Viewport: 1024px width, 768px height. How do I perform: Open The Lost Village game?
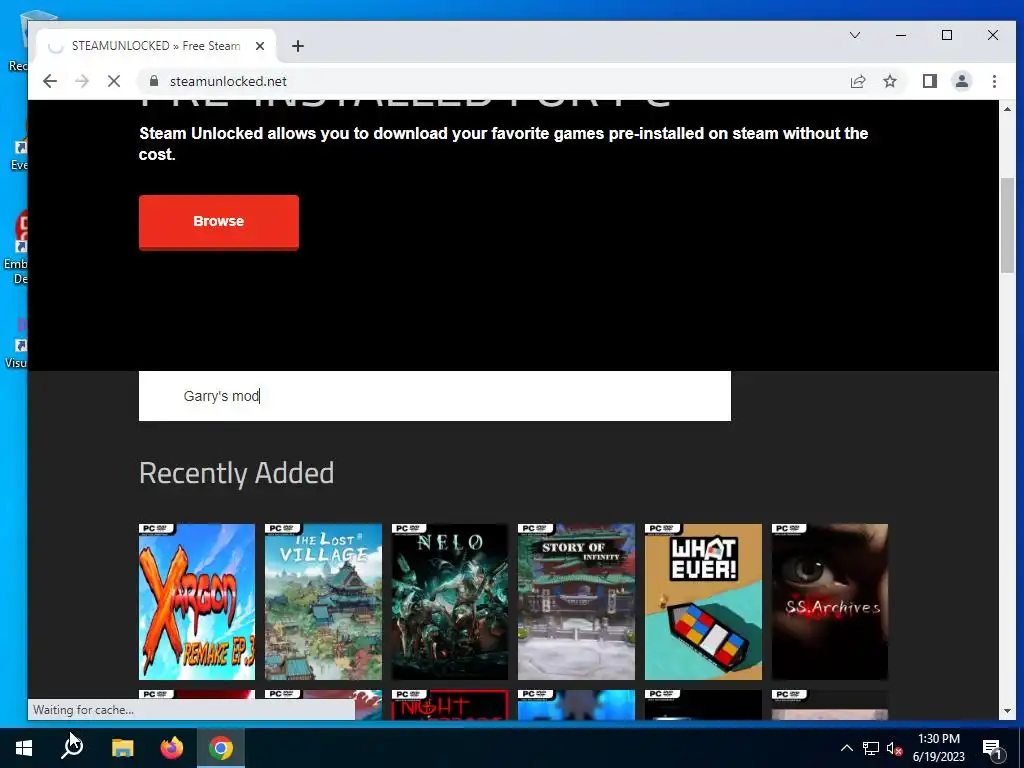pos(323,601)
